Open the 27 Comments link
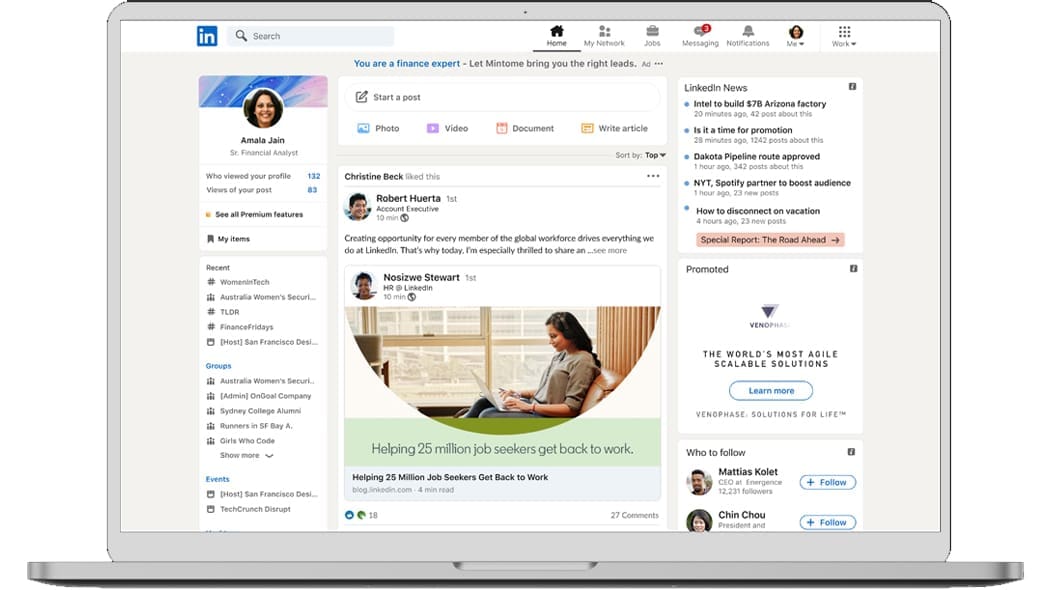The height and width of the screenshot is (590, 1050). pyautogui.click(x=634, y=515)
